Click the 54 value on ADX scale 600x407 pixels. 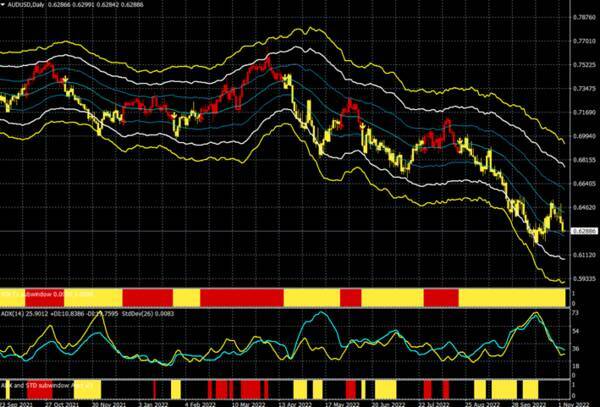click(x=575, y=330)
